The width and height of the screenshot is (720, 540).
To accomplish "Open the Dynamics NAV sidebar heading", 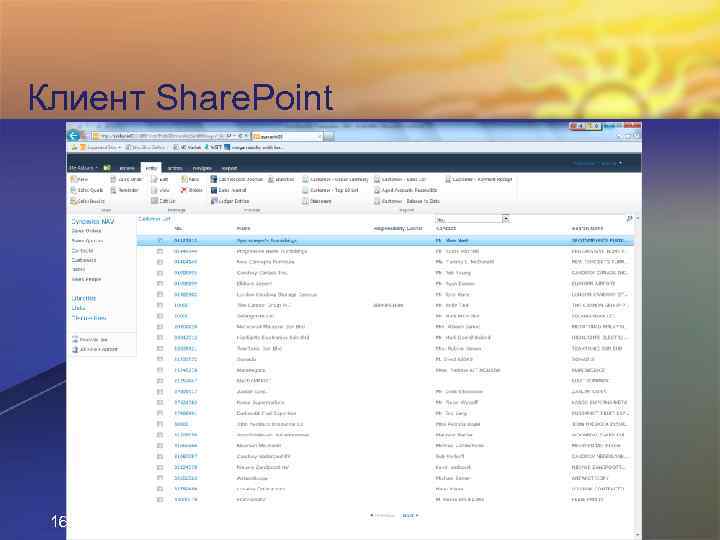I will tap(93, 221).
